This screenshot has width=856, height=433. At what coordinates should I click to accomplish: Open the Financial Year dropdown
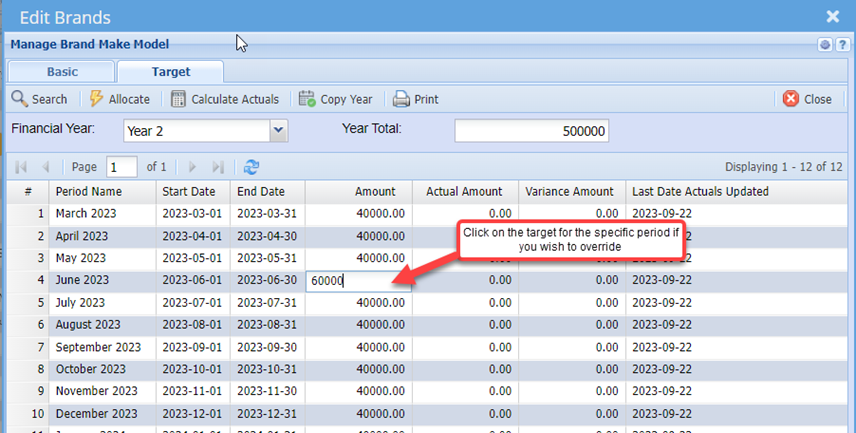[279, 130]
